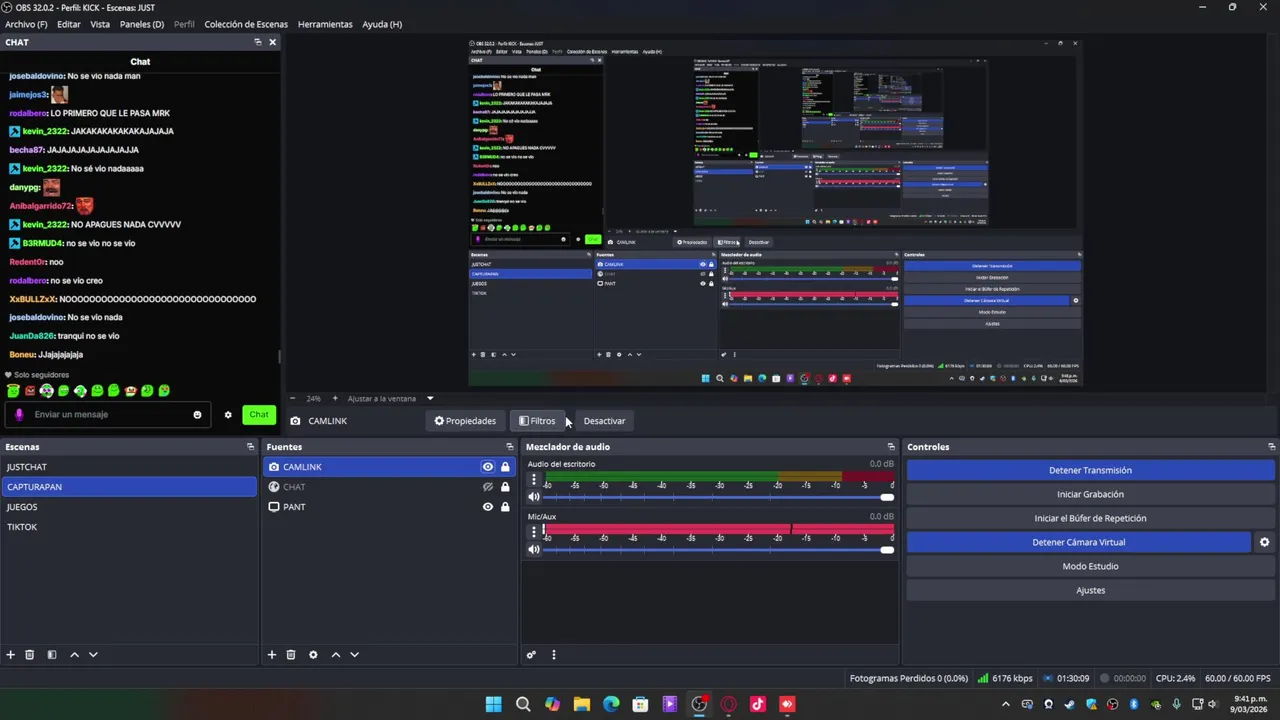Open TikTok app on Windows taskbar

coord(757,704)
